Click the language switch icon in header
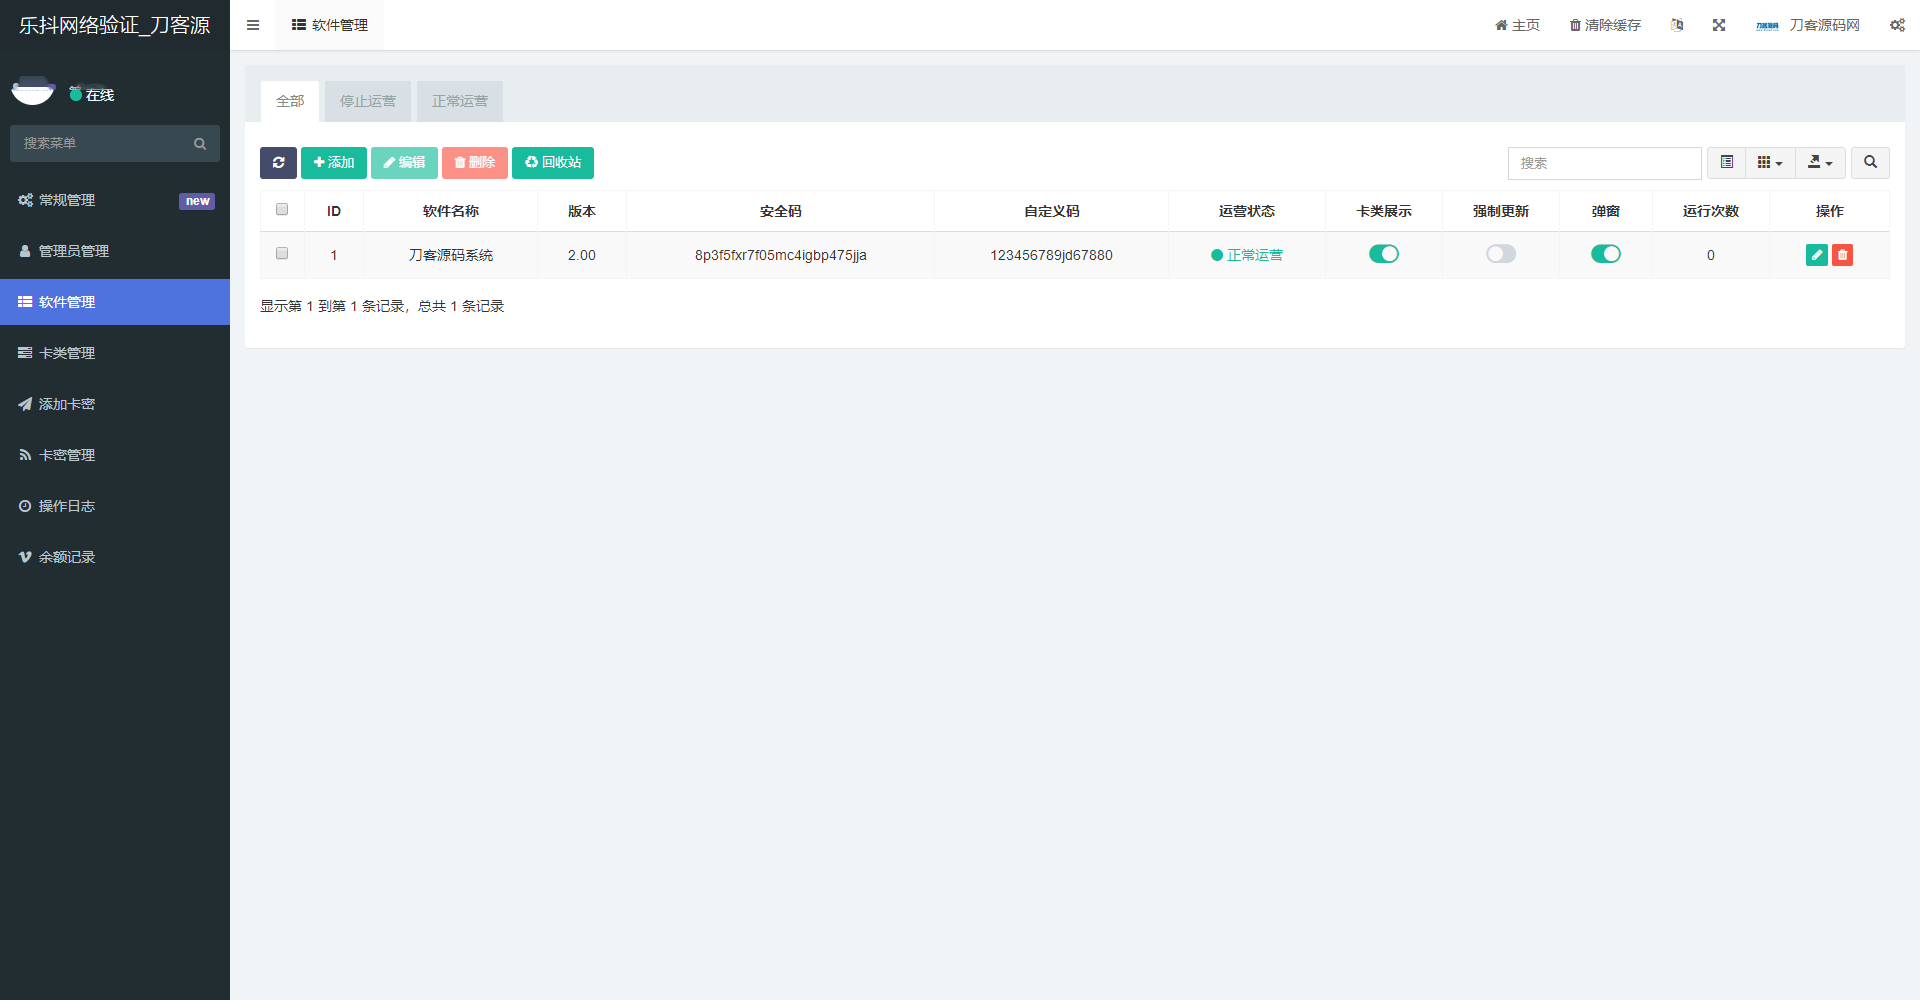This screenshot has width=1920, height=1000. tap(1677, 25)
